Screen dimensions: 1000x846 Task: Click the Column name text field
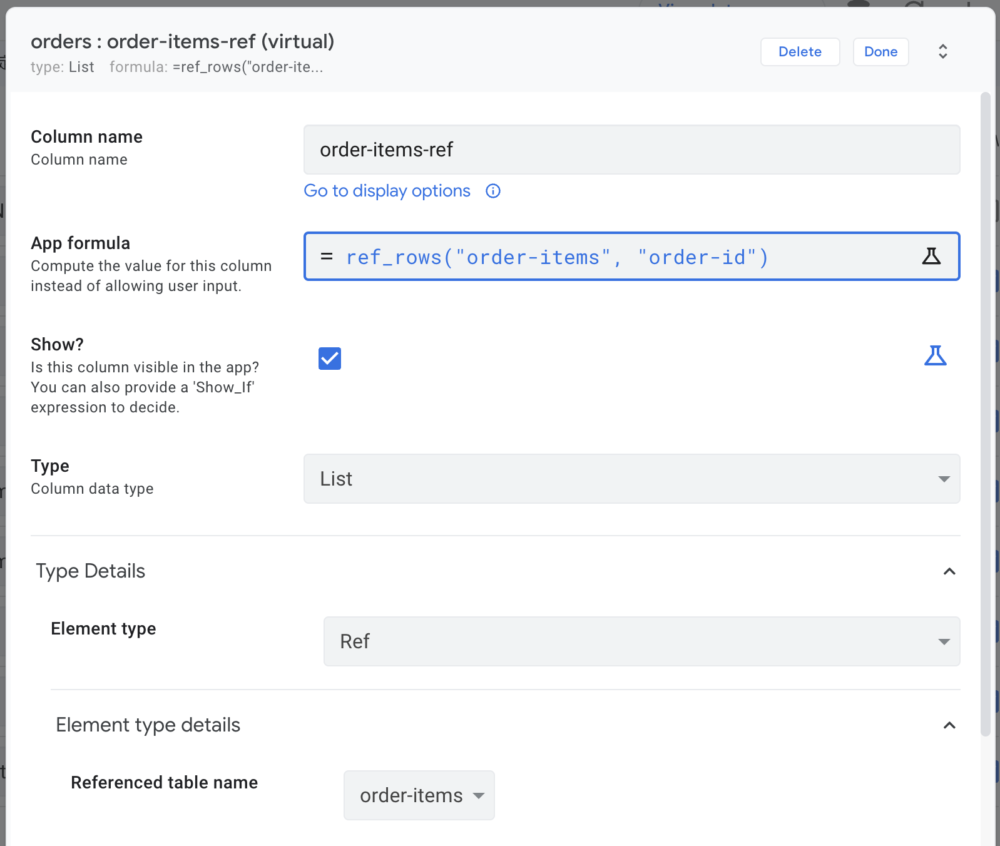pyautogui.click(x=631, y=150)
